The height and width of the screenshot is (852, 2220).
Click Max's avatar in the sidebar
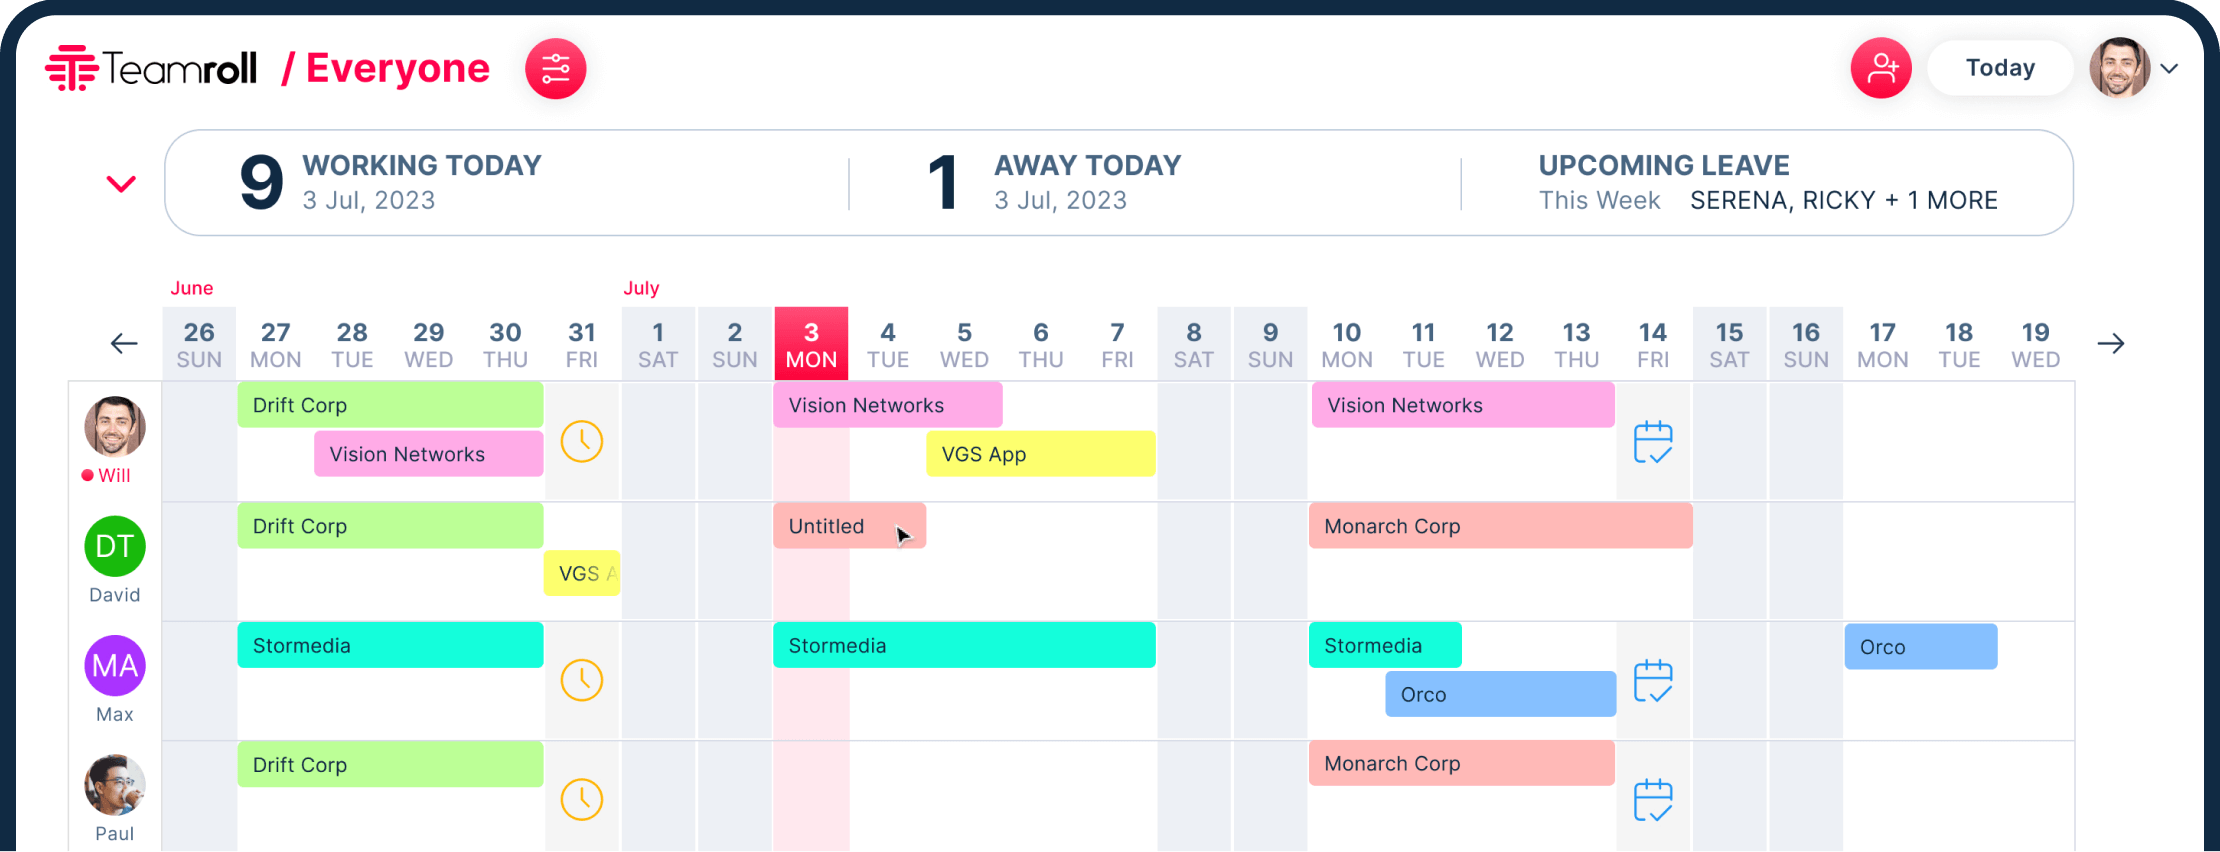114,665
